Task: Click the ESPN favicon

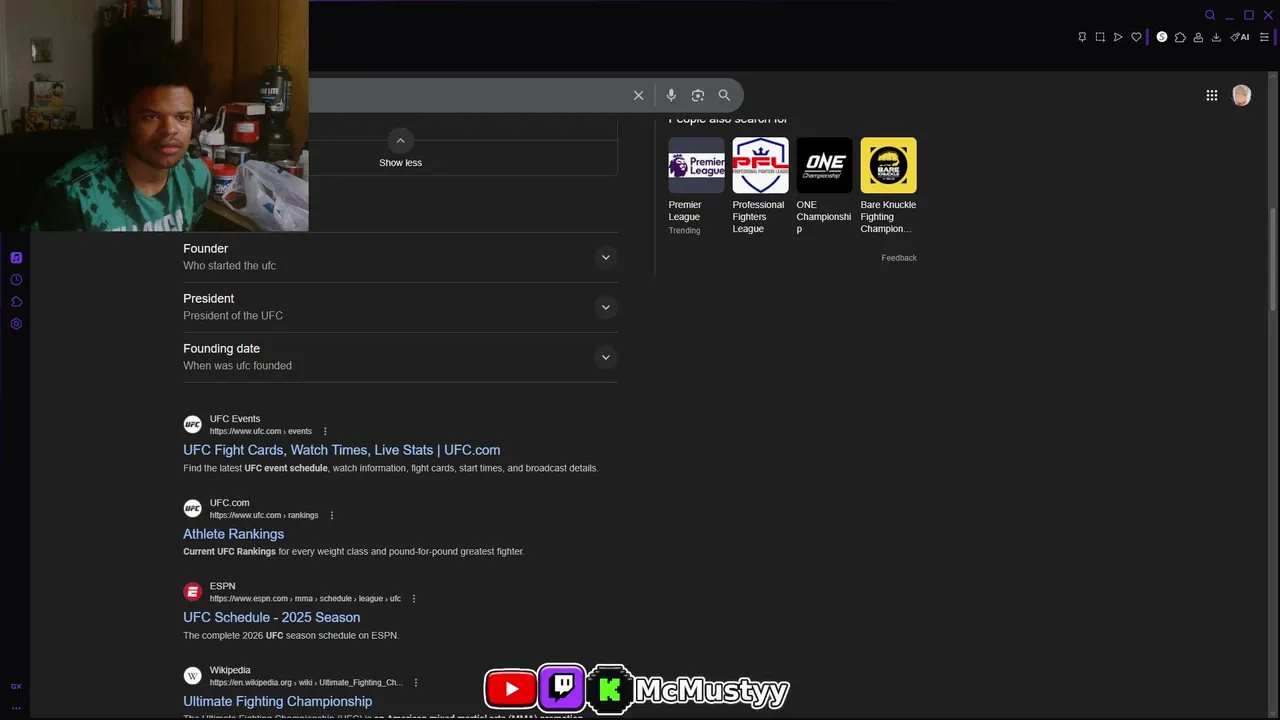Action: click(192, 591)
